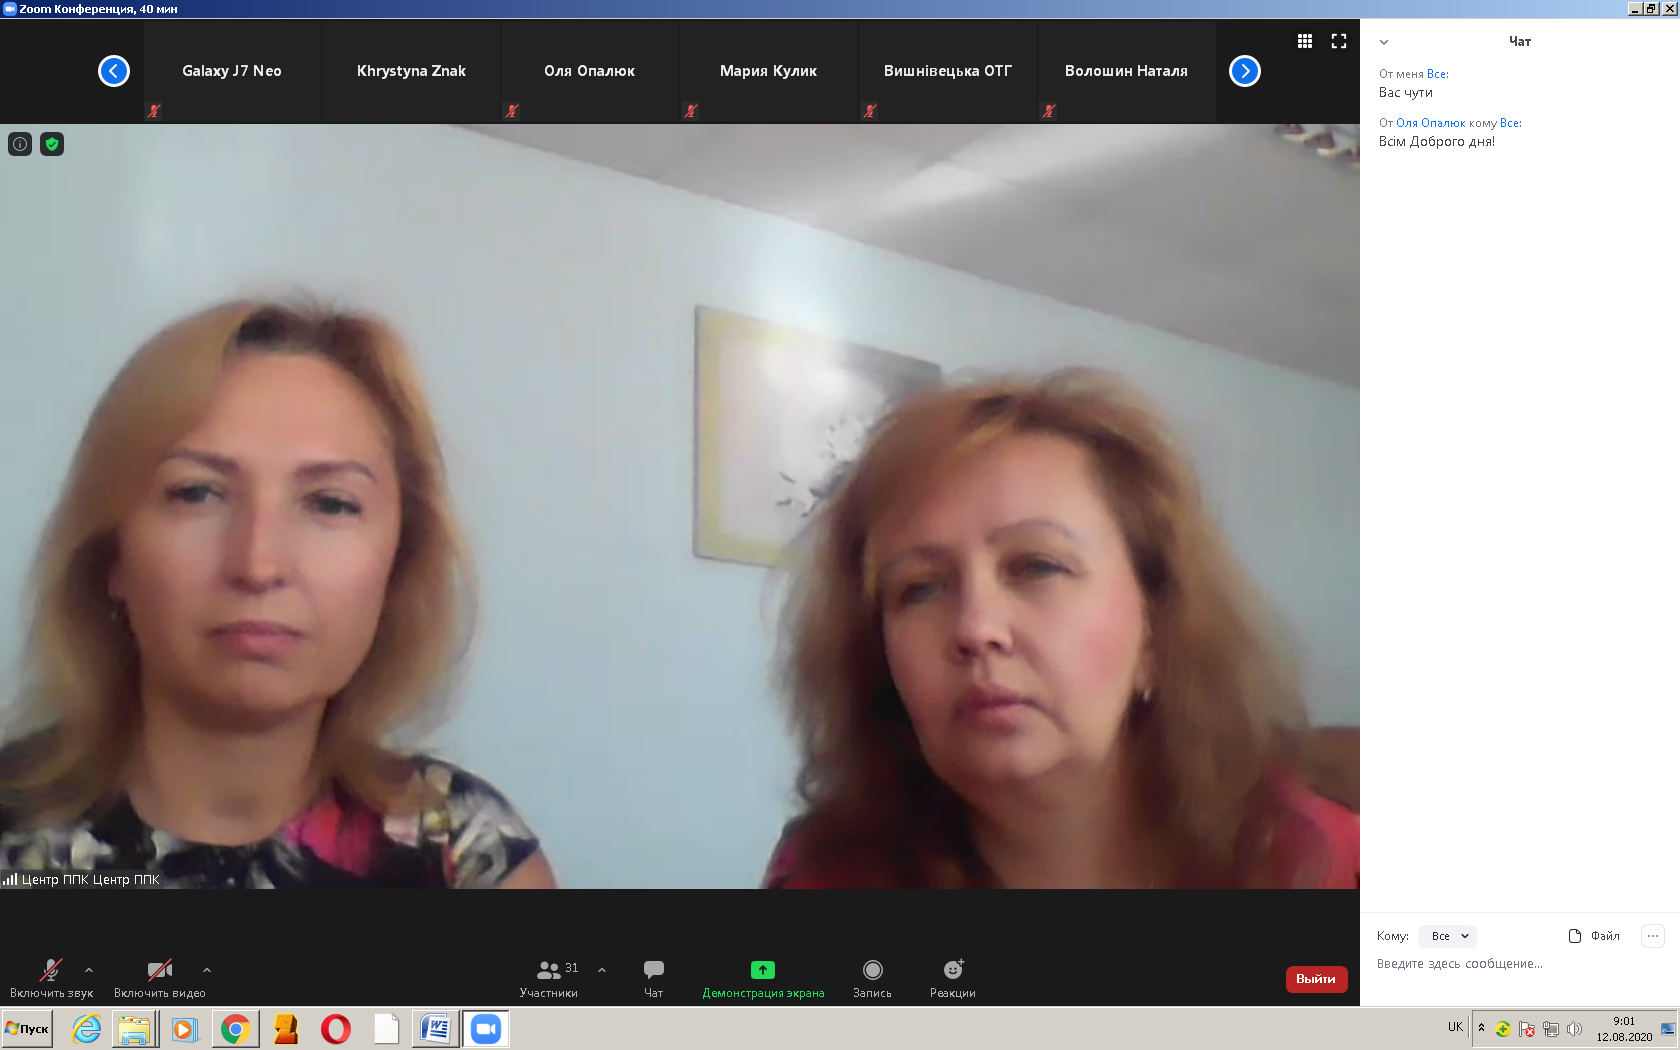
Task: Click 'Всім Доброго дня!' chat message
Action: point(1437,141)
